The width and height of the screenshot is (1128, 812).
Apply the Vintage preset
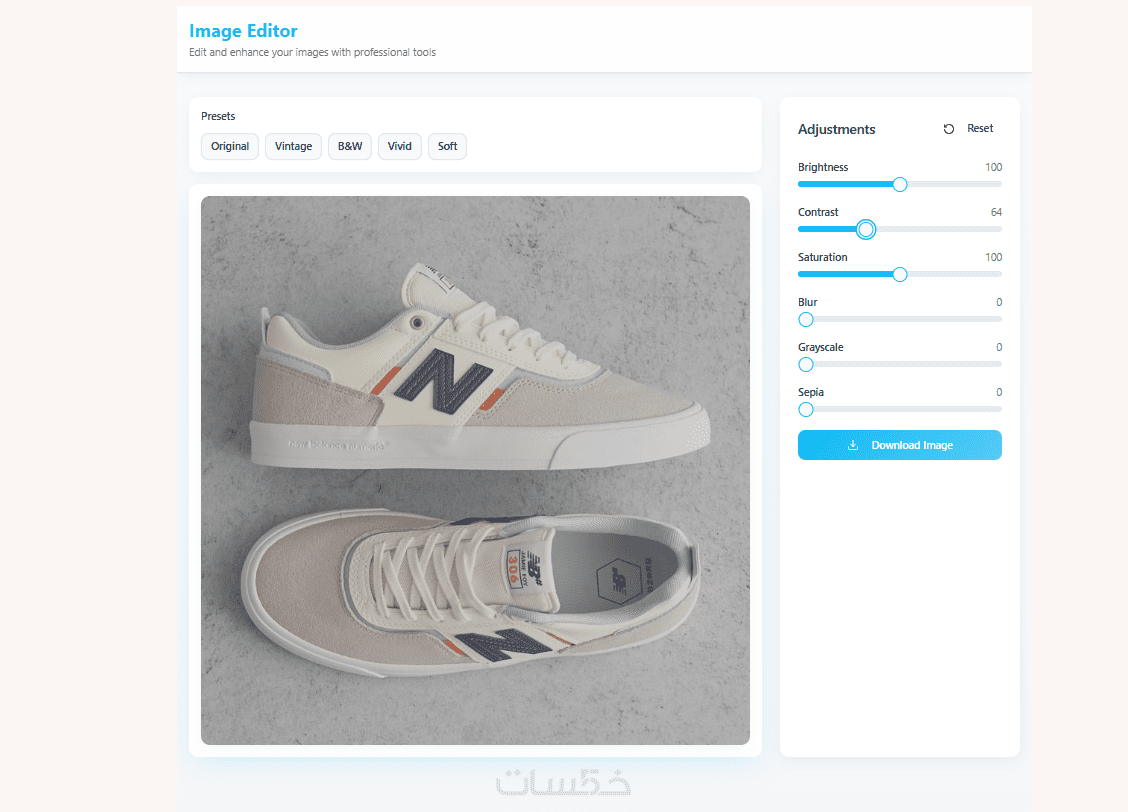(x=293, y=146)
